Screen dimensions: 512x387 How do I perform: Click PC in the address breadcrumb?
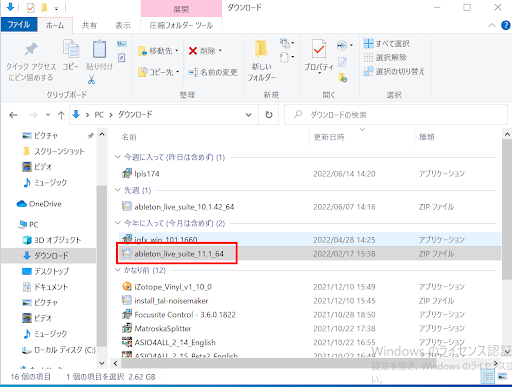[99, 115]
